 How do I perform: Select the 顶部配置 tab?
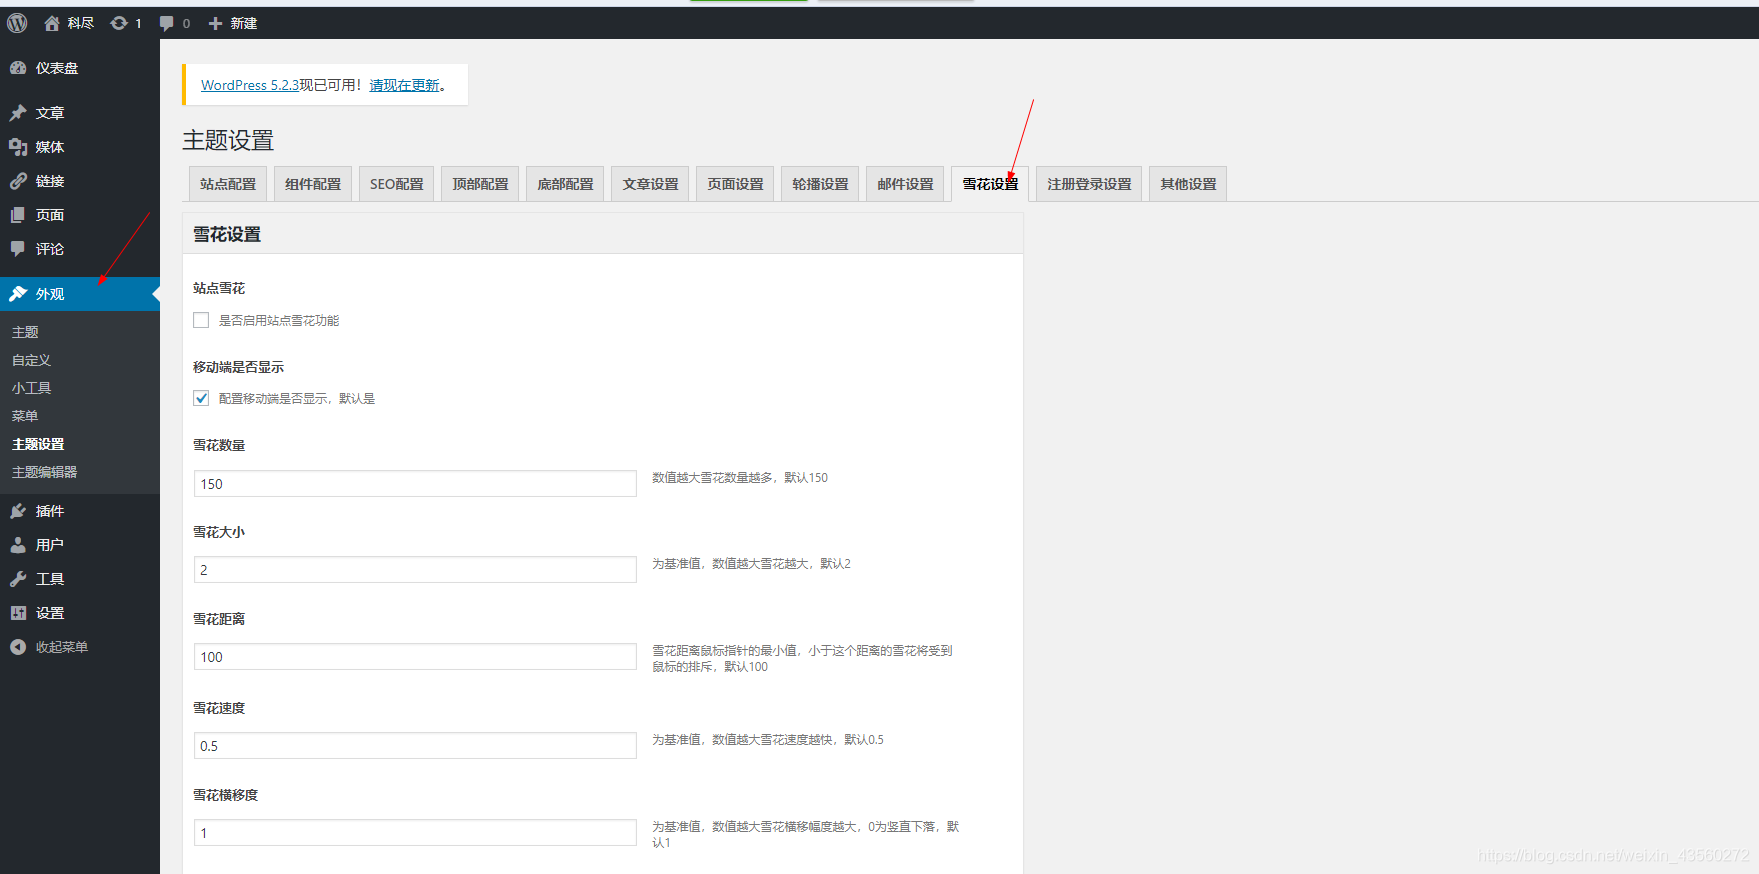coord(480,184)
